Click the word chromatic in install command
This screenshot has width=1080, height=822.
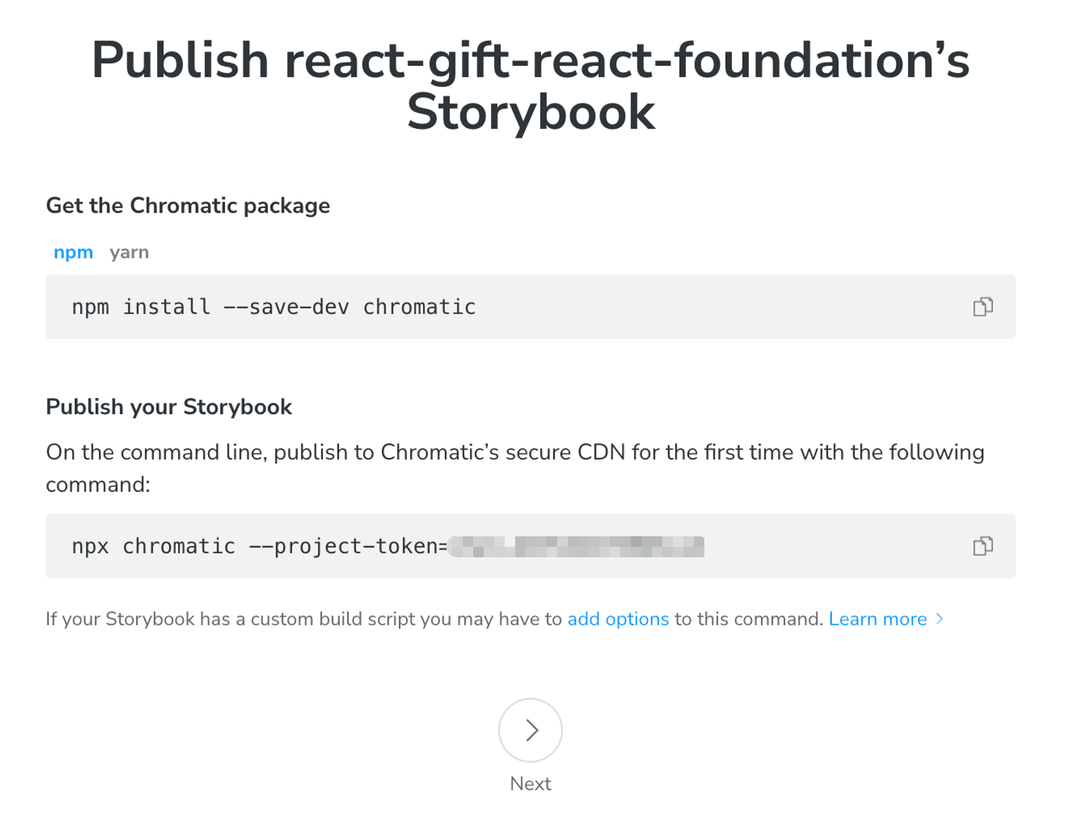(419, 307)
